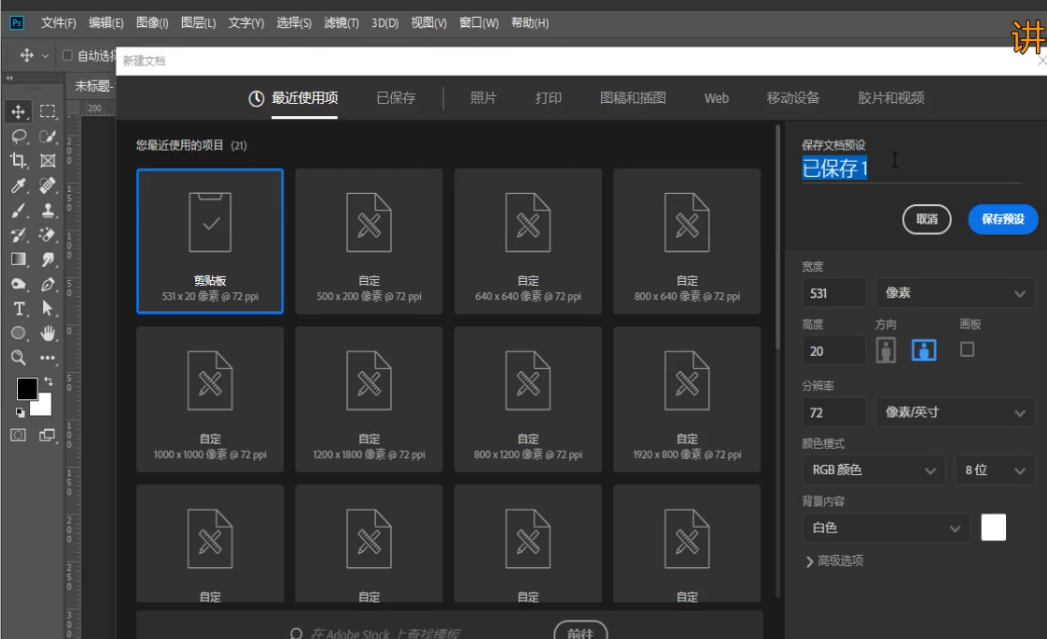Switch to 胶片和视频 tab

891,98
